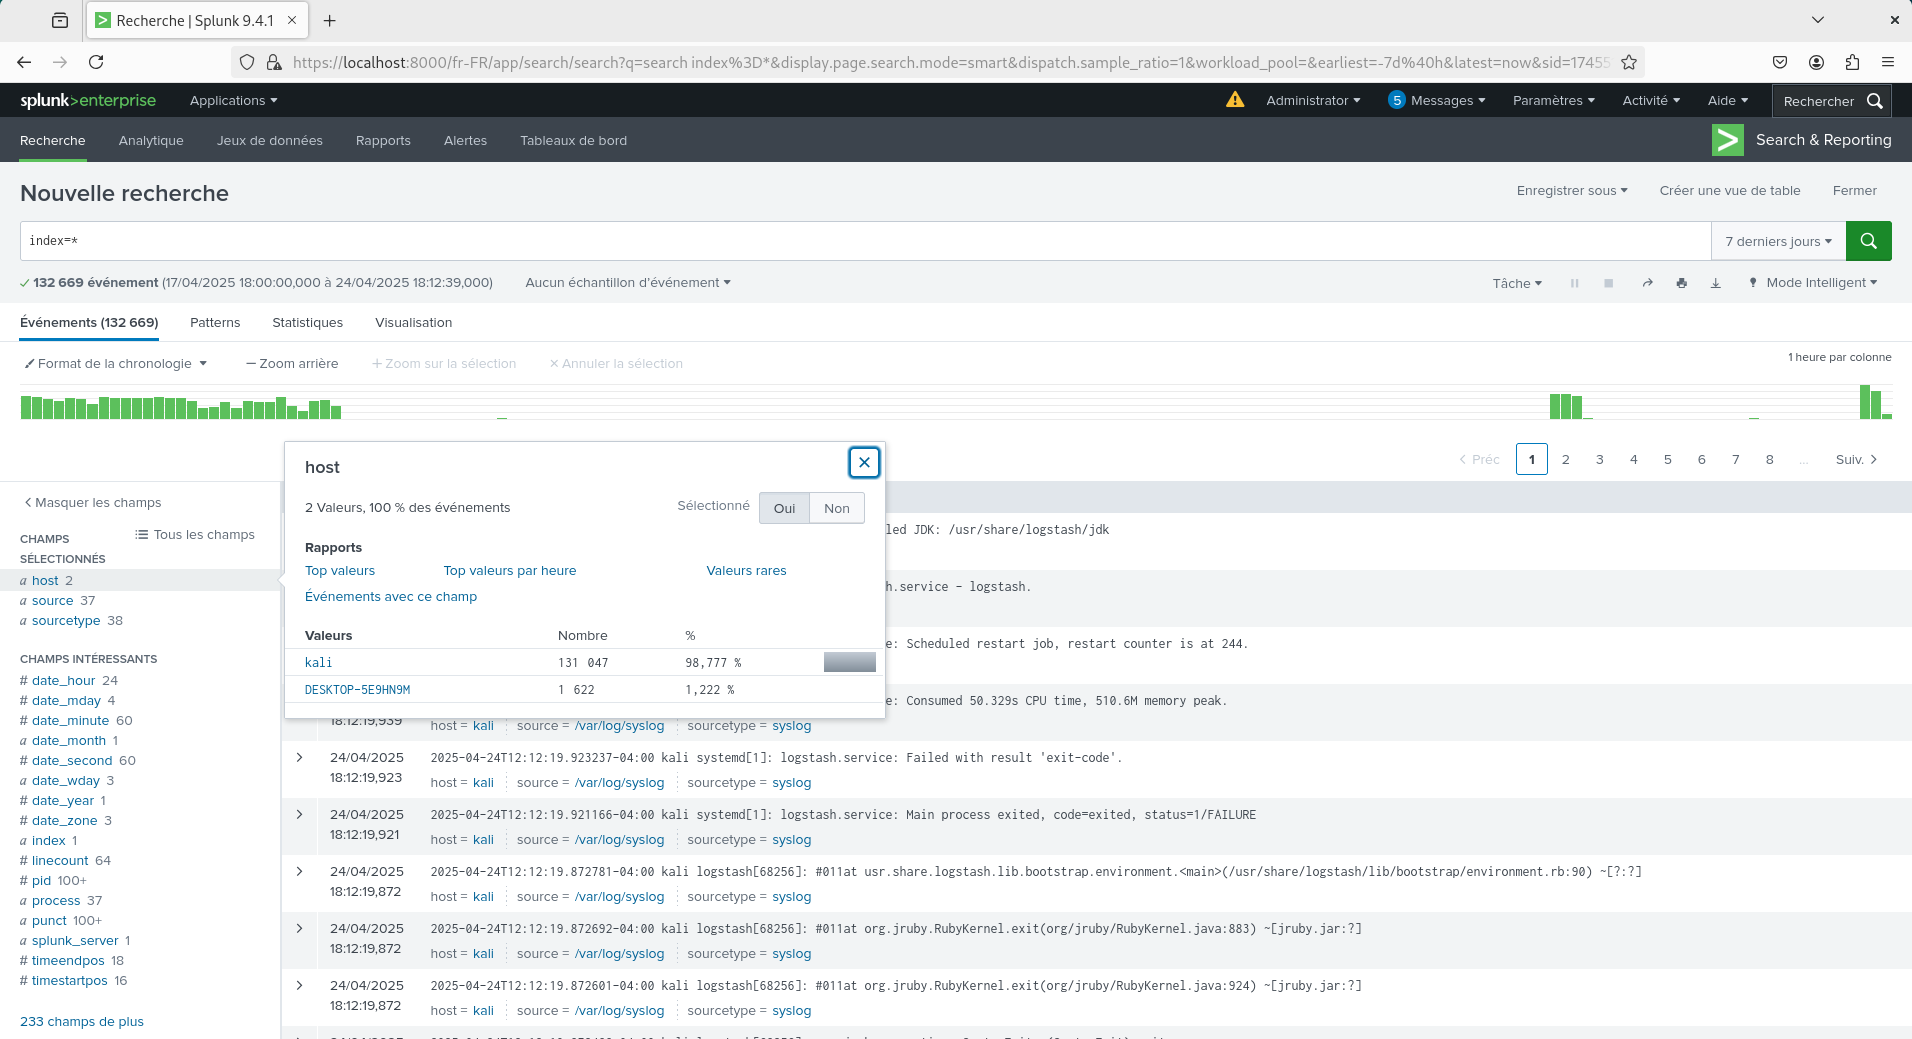Image resolution: width=1912 pixels, height=1039 pixels.
Task: Click the Search & Reporting app icon
Action: (x=1727, y=140)
